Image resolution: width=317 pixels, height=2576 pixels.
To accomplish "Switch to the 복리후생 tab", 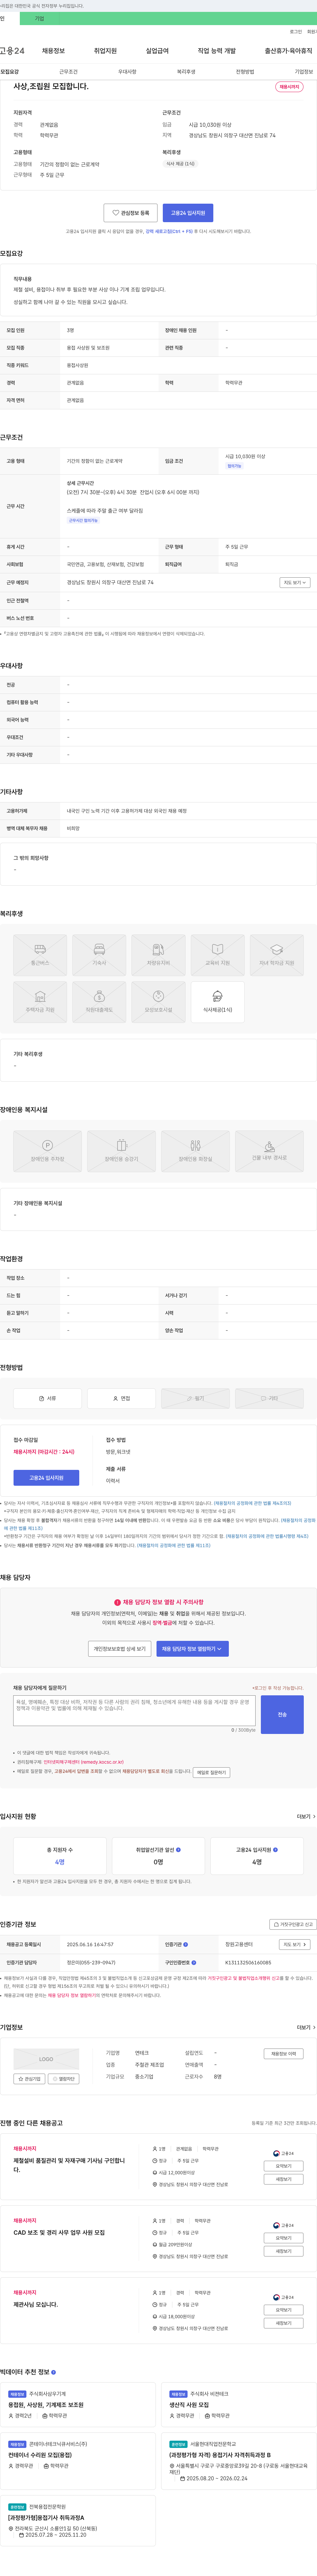I will (x=186, y=72).
